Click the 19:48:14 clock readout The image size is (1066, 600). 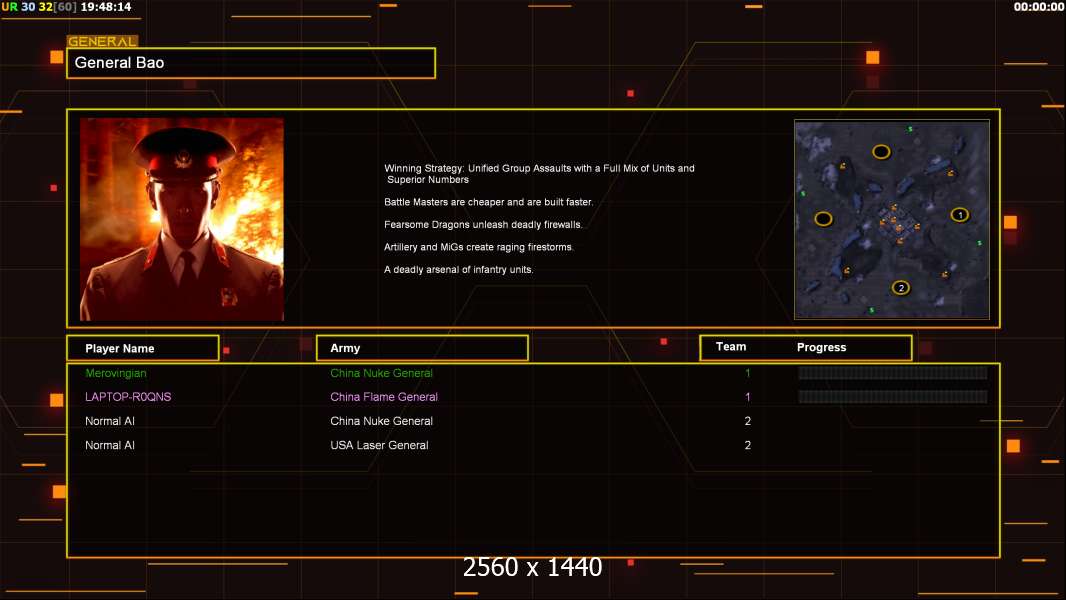point(106,7)
